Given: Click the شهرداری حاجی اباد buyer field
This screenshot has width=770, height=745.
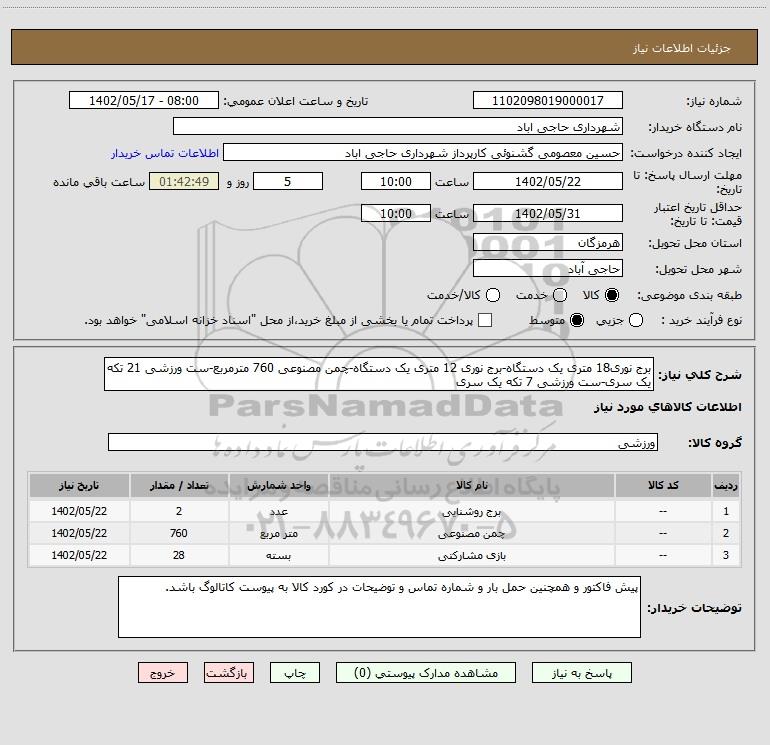Looking at the screenshot, I should pyautogui.click(x=398, y=126).
